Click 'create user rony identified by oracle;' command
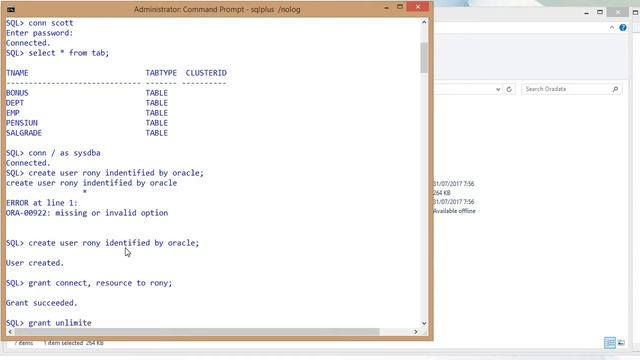Screen dimensions: 640x360 114,243
